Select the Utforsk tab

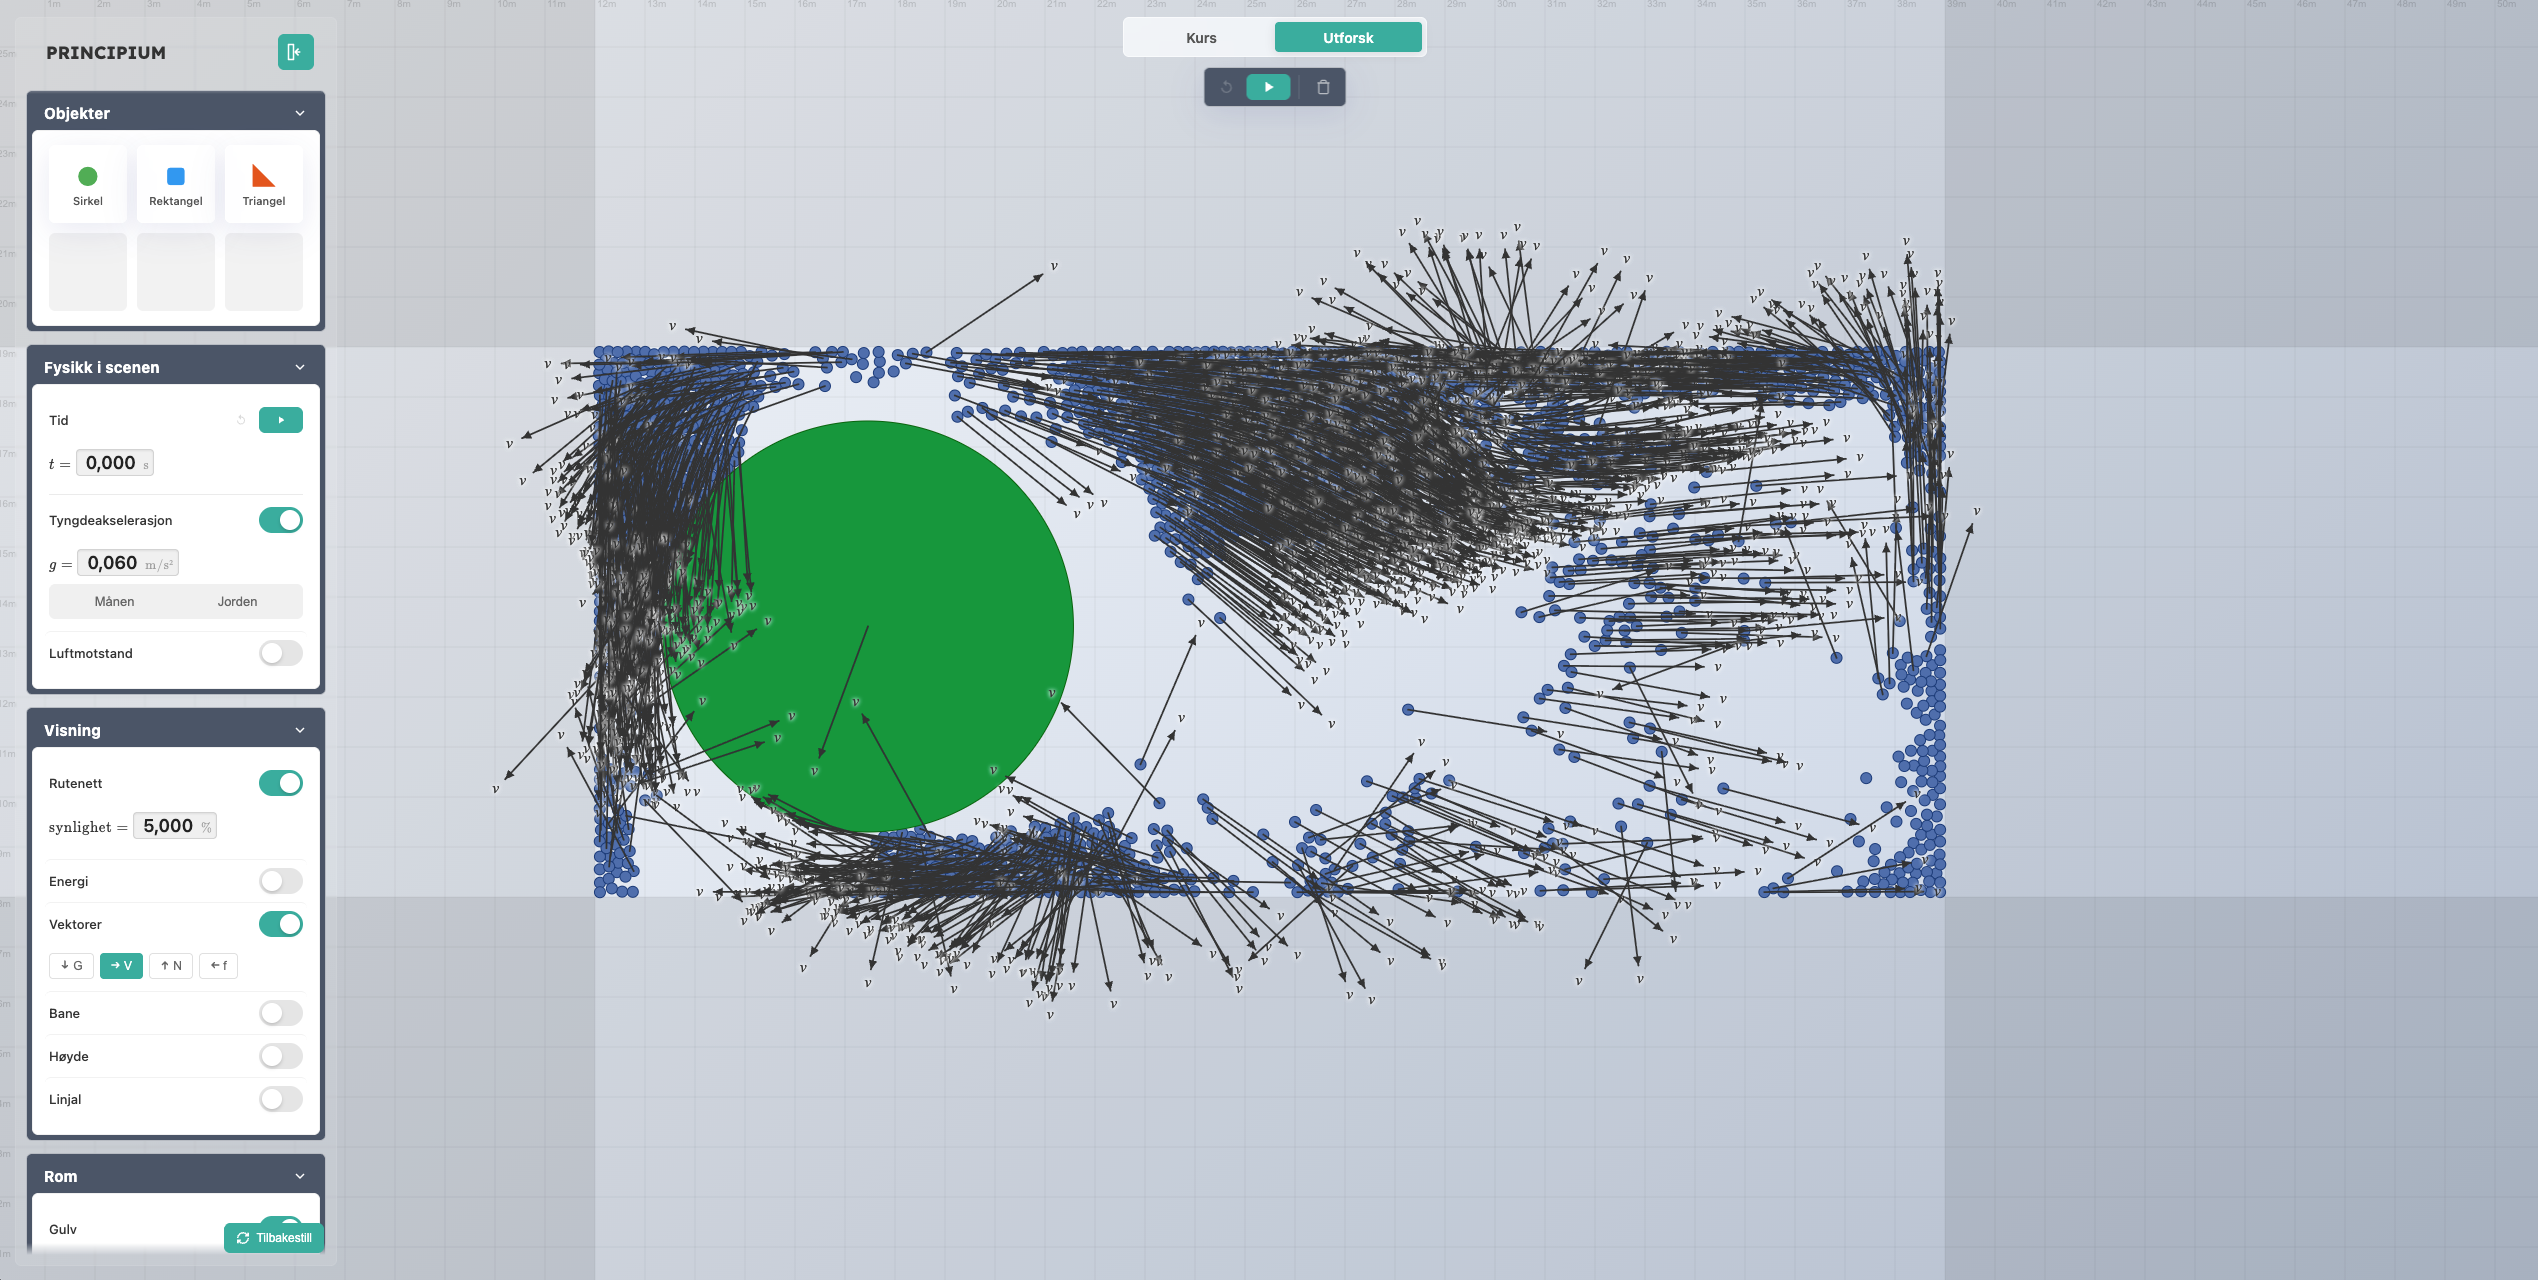(x=1348, y=38)
